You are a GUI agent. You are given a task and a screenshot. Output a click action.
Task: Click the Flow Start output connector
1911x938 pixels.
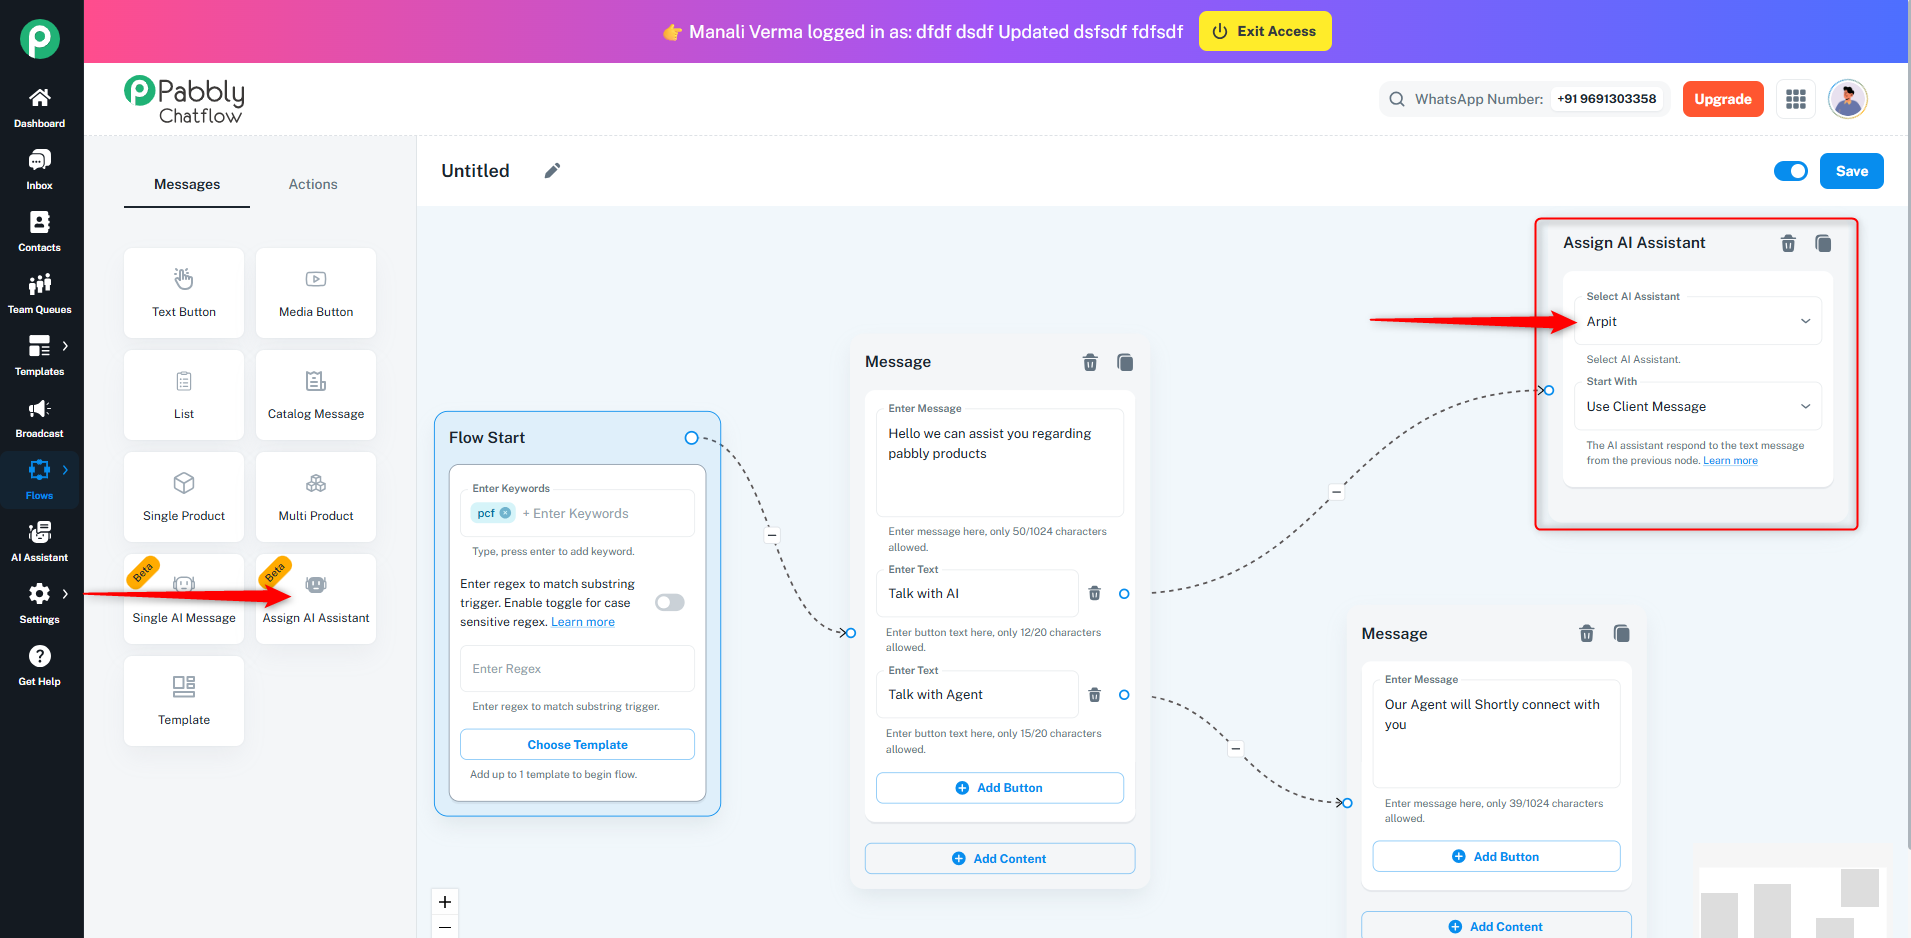[691, 438]
